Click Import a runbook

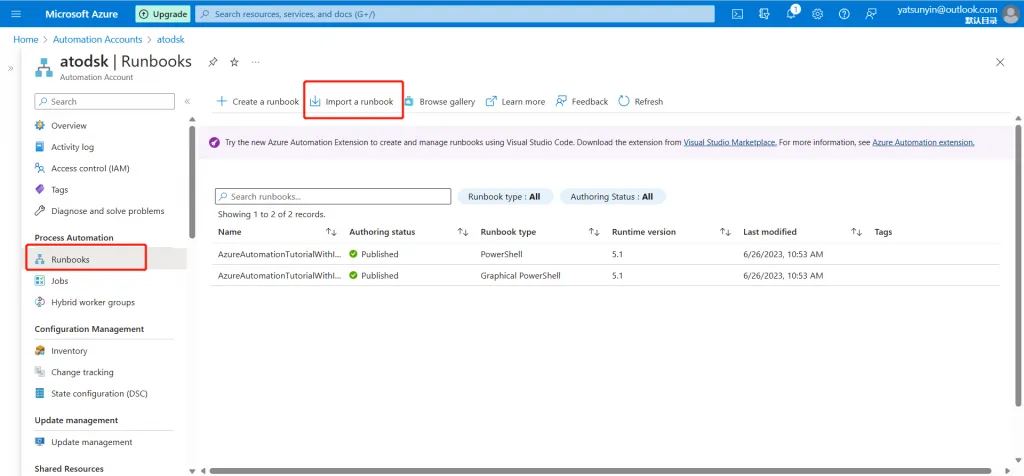351,101
